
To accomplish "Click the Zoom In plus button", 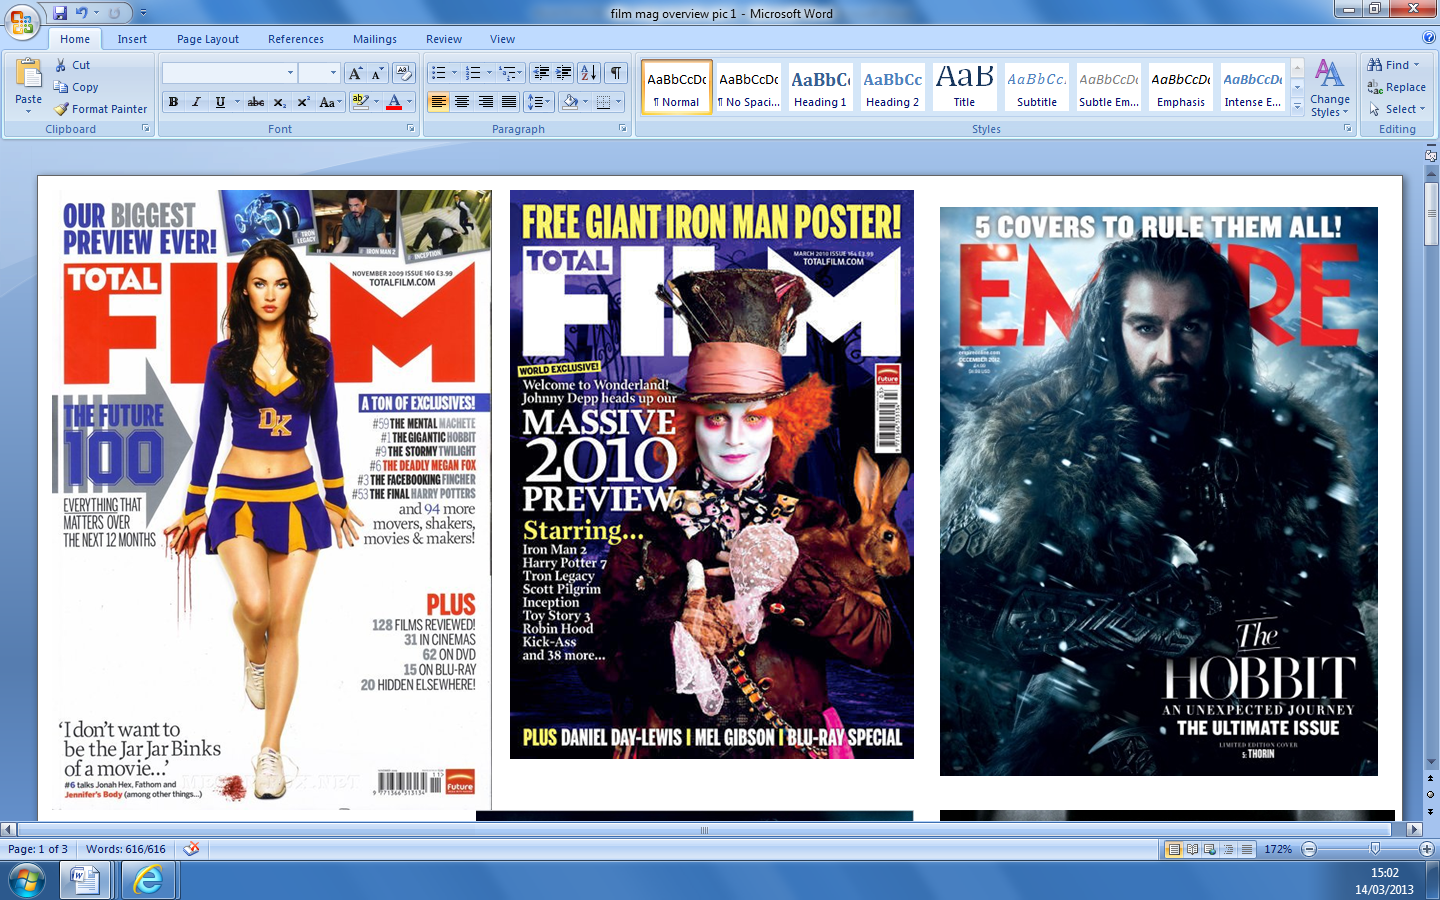I will coord(1427,849).
